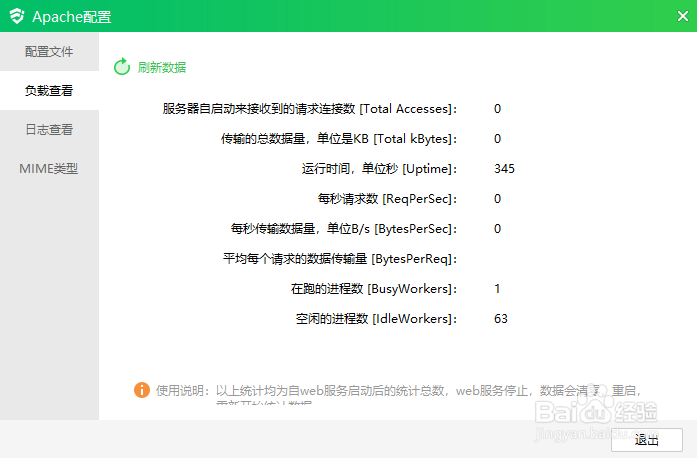This screenshot has width=697, height=458.
Task: Click the ReqPerSec label text
Action: tap(387, 199)
